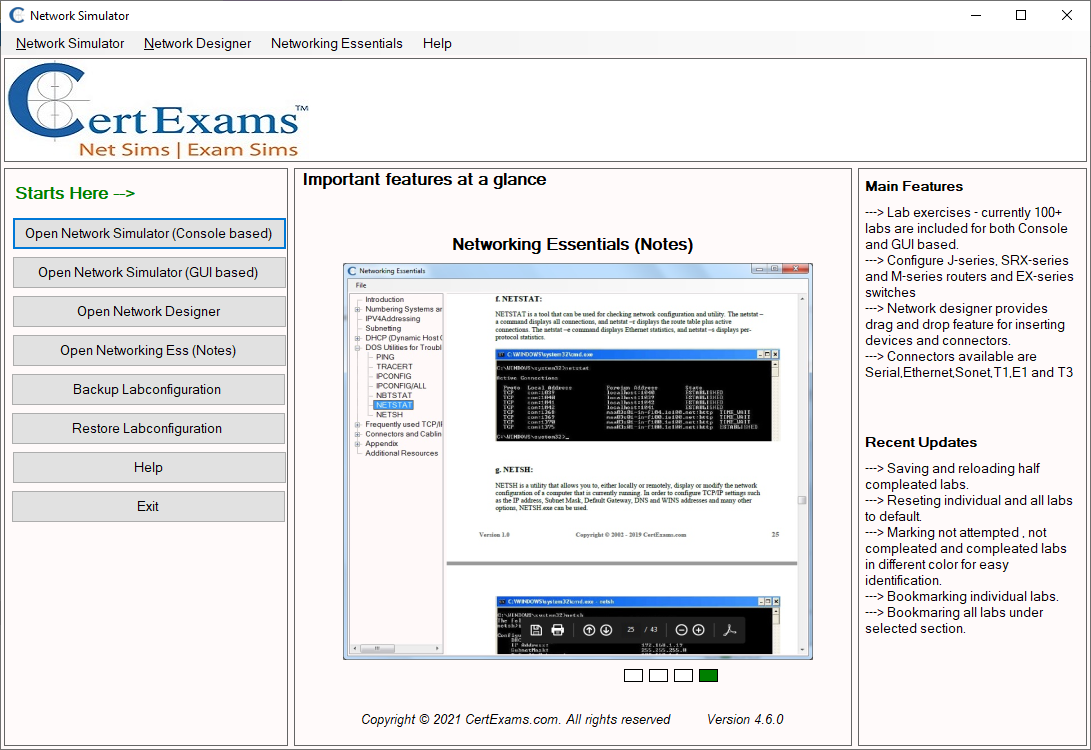Screen dimensions: 1091x750
Task: Click Backup Labconfiguration
Action: point(148,389)
